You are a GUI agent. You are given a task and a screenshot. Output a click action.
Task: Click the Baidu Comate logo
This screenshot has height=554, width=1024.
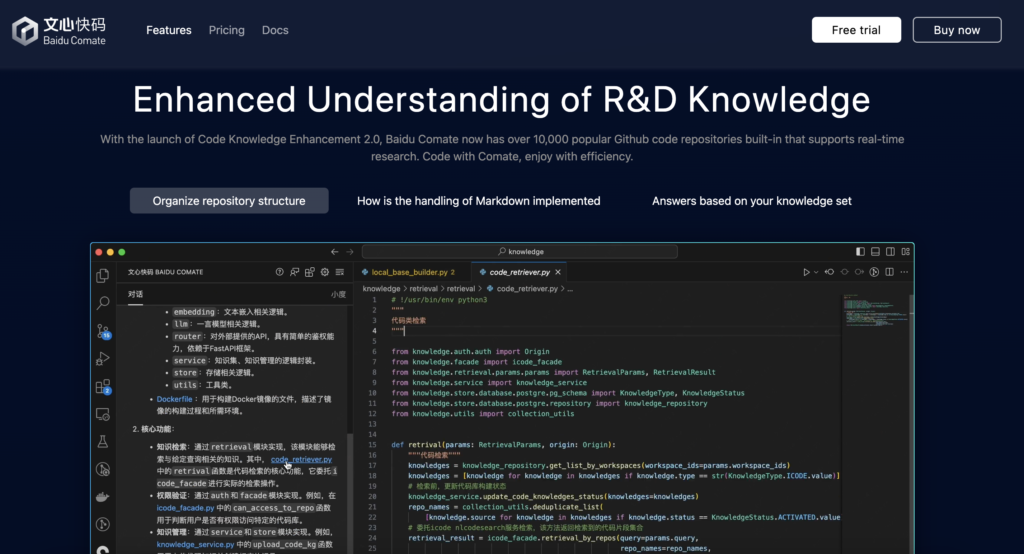click(59, 31)
